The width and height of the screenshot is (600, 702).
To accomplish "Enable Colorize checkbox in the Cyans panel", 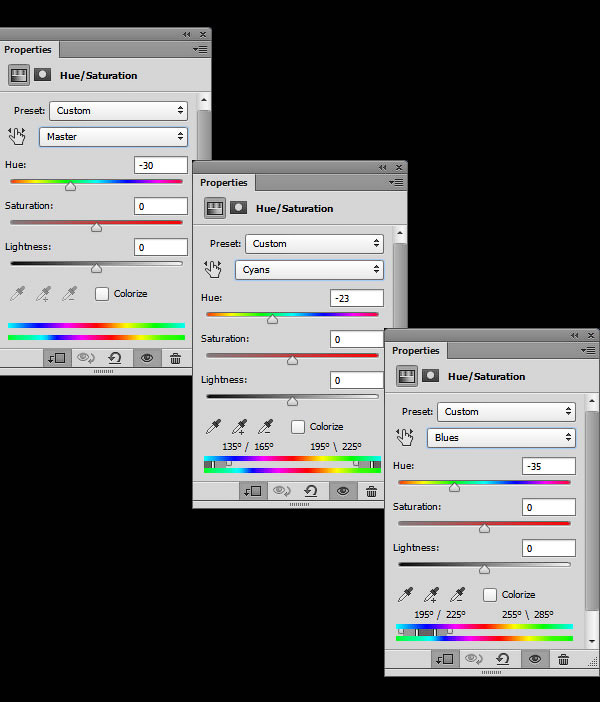I will click(x=298, y=427).
